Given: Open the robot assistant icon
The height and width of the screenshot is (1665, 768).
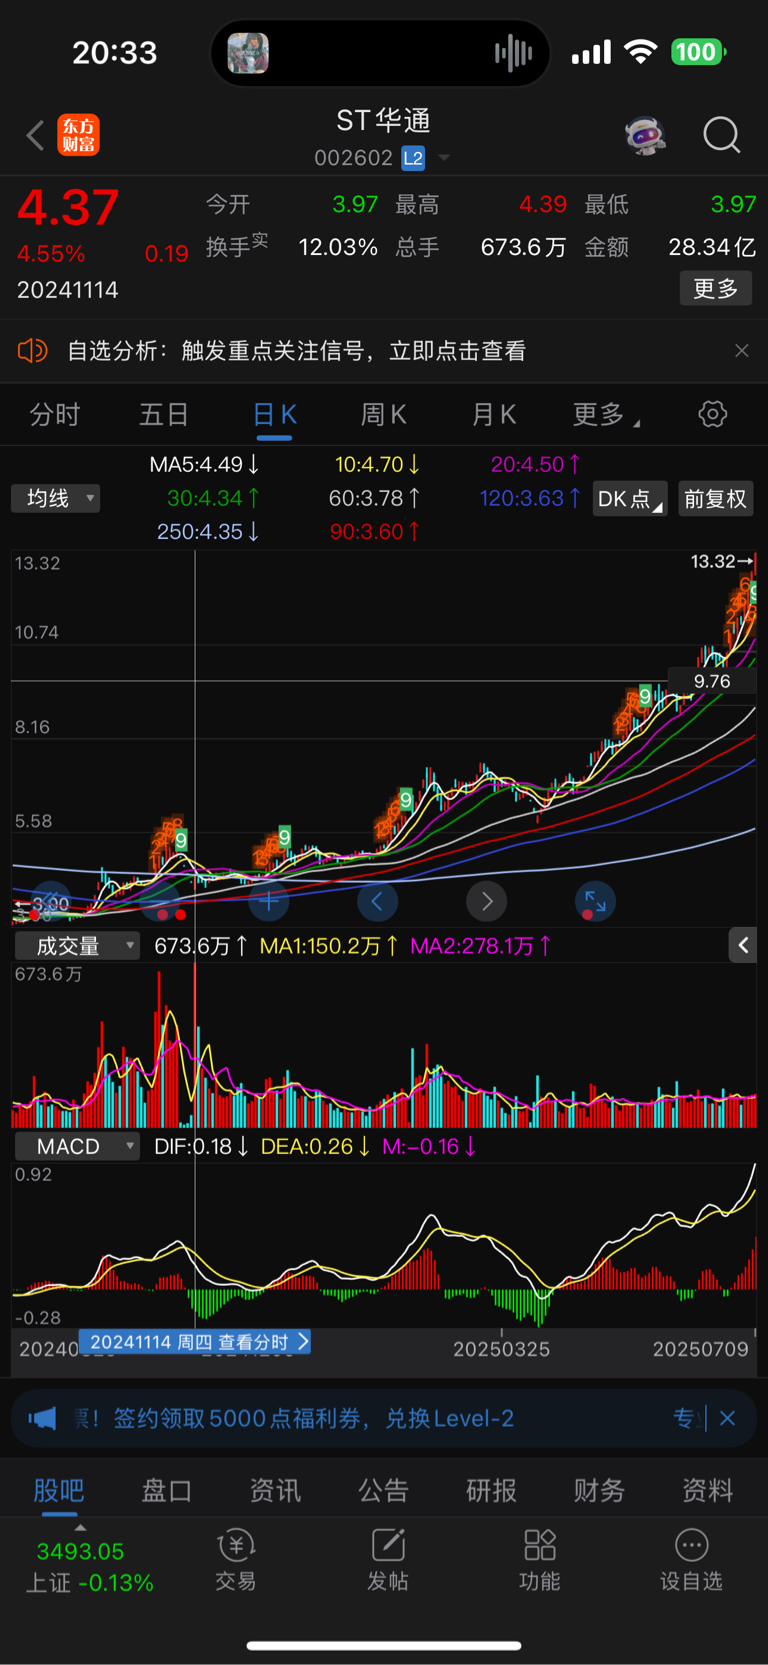Looking at the screenshot, I should tap(646, 135).
